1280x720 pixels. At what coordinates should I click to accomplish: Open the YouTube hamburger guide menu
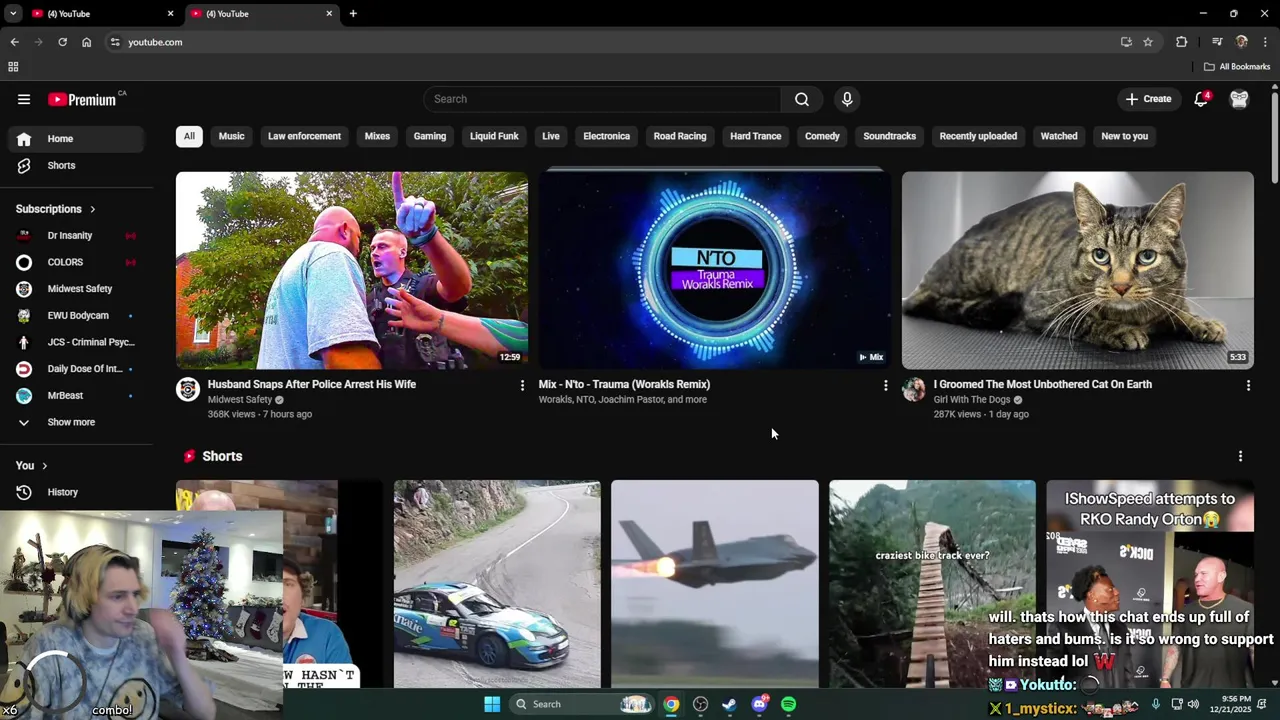click(x=24, y=99)
